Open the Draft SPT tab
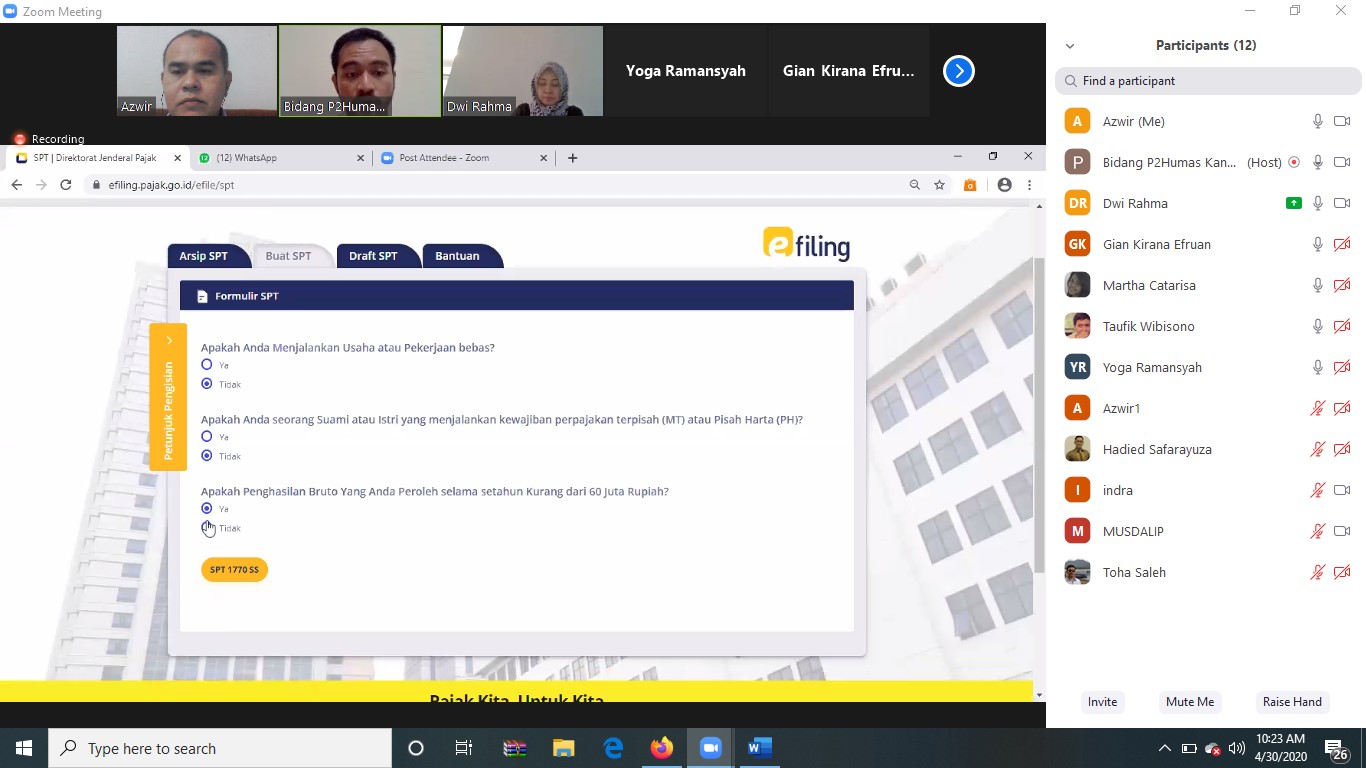This screenshot has width=1366, height=768. tap(373, 256)
